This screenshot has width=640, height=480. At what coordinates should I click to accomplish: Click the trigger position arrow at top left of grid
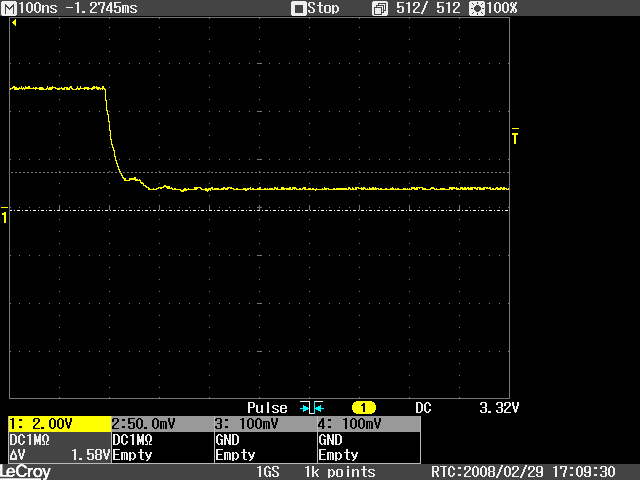pos(15,23)
